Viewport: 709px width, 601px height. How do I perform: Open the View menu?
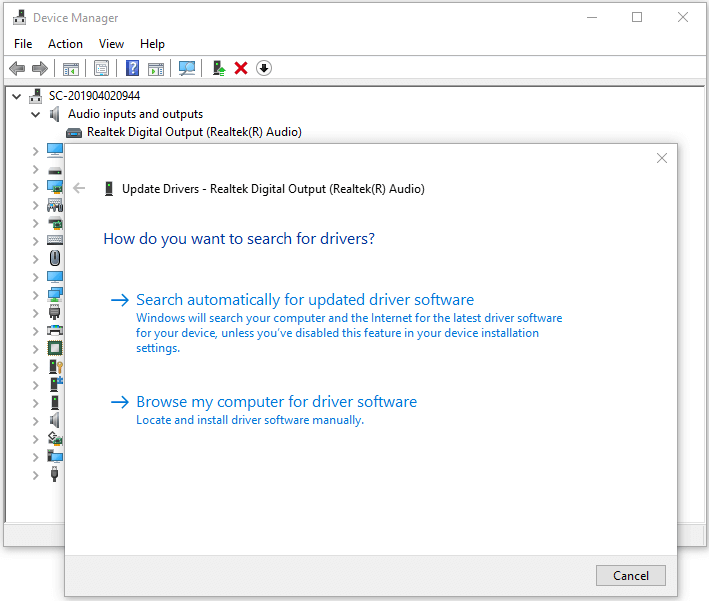click(111, 44)
